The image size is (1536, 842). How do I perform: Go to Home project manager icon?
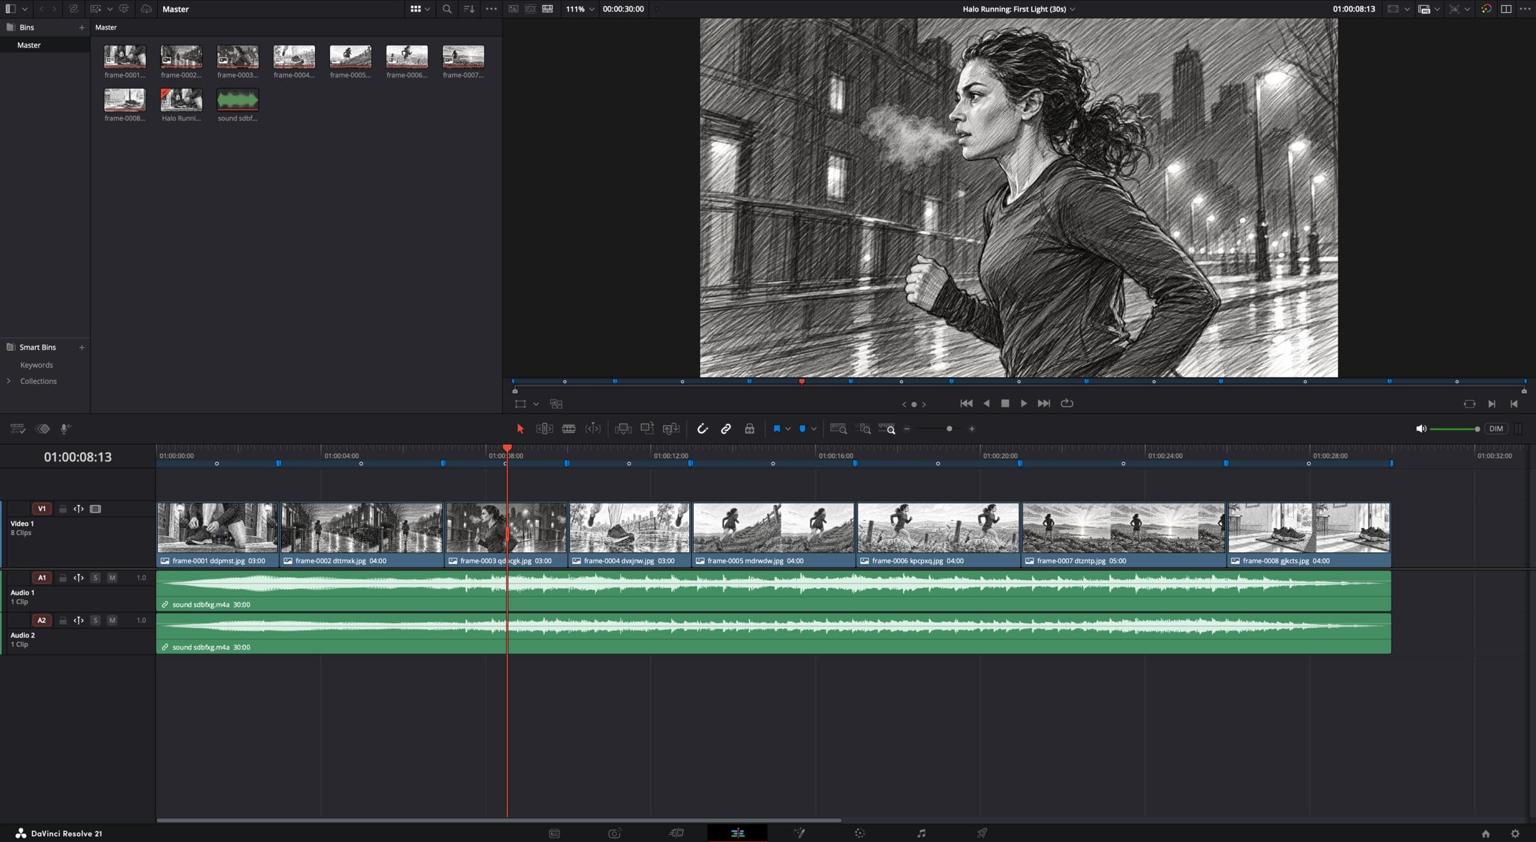click(x=1486, y=833)
